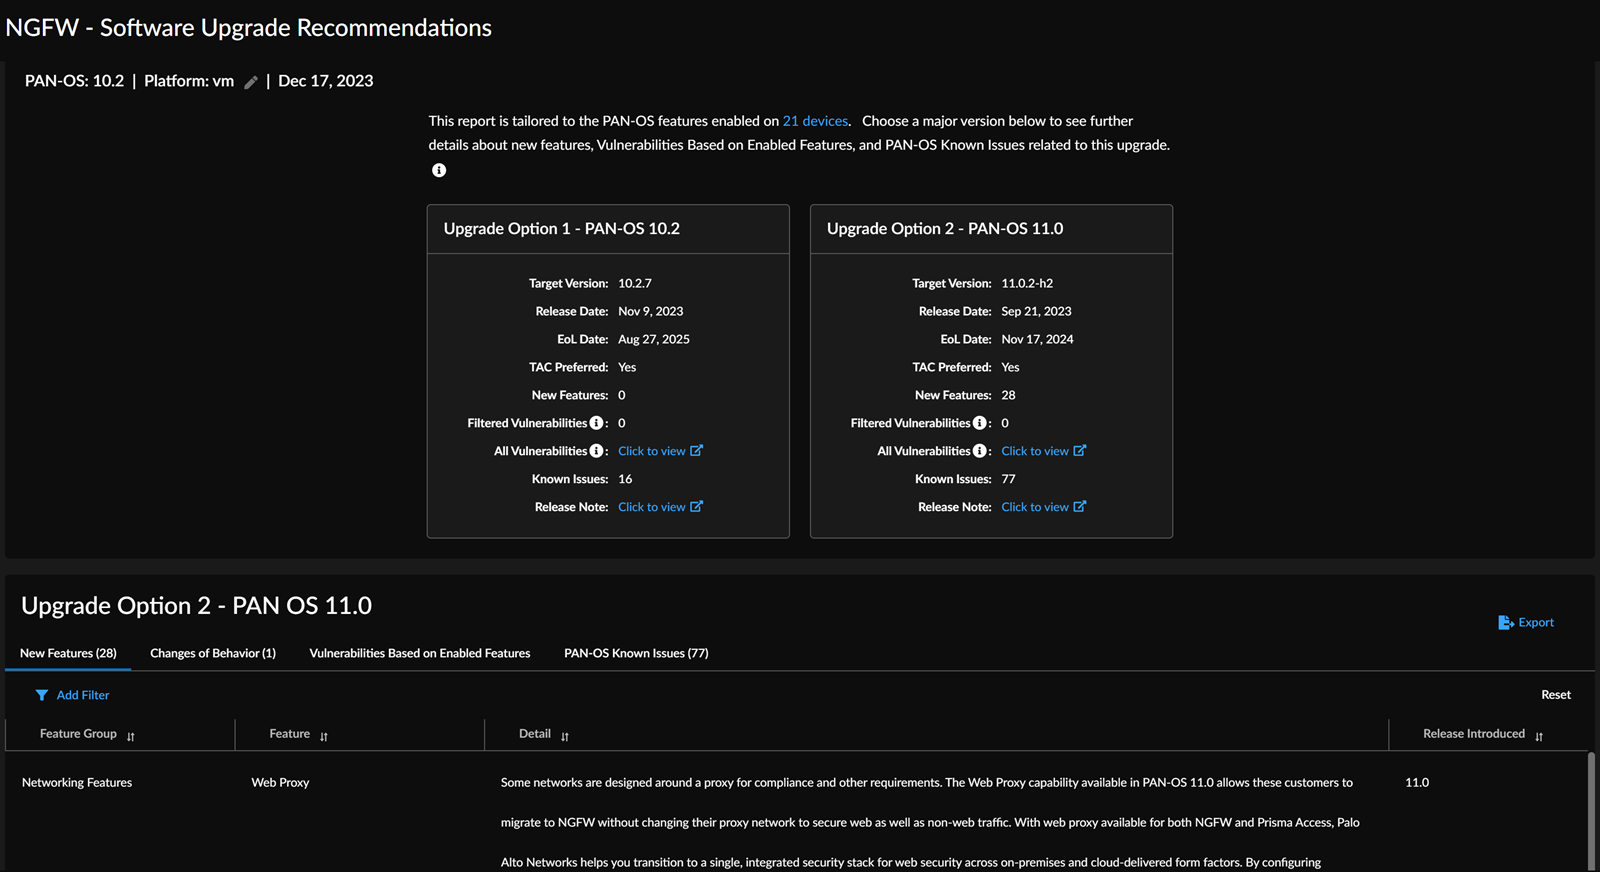This screenshot has height=872, width=1600.
Task: Click All Vulnerabilities info icon in Option 2
Action: [x=979, y=451]
